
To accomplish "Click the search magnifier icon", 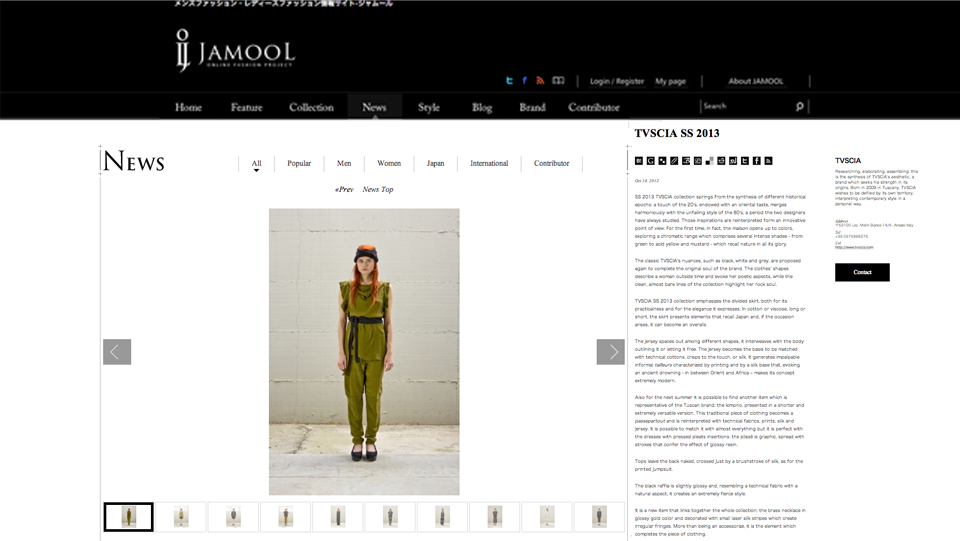I will pyautogui.click(x=800, y=106).
